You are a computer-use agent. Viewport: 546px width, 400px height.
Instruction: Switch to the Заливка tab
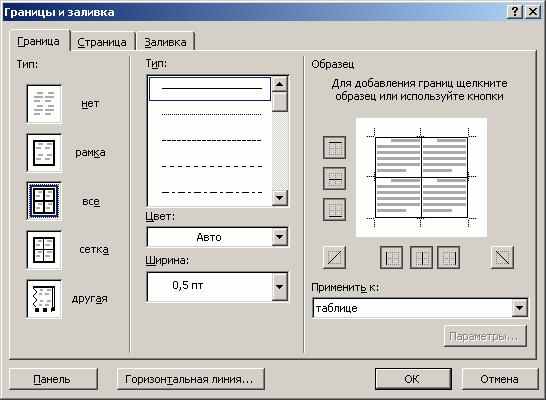pos(165,42)
